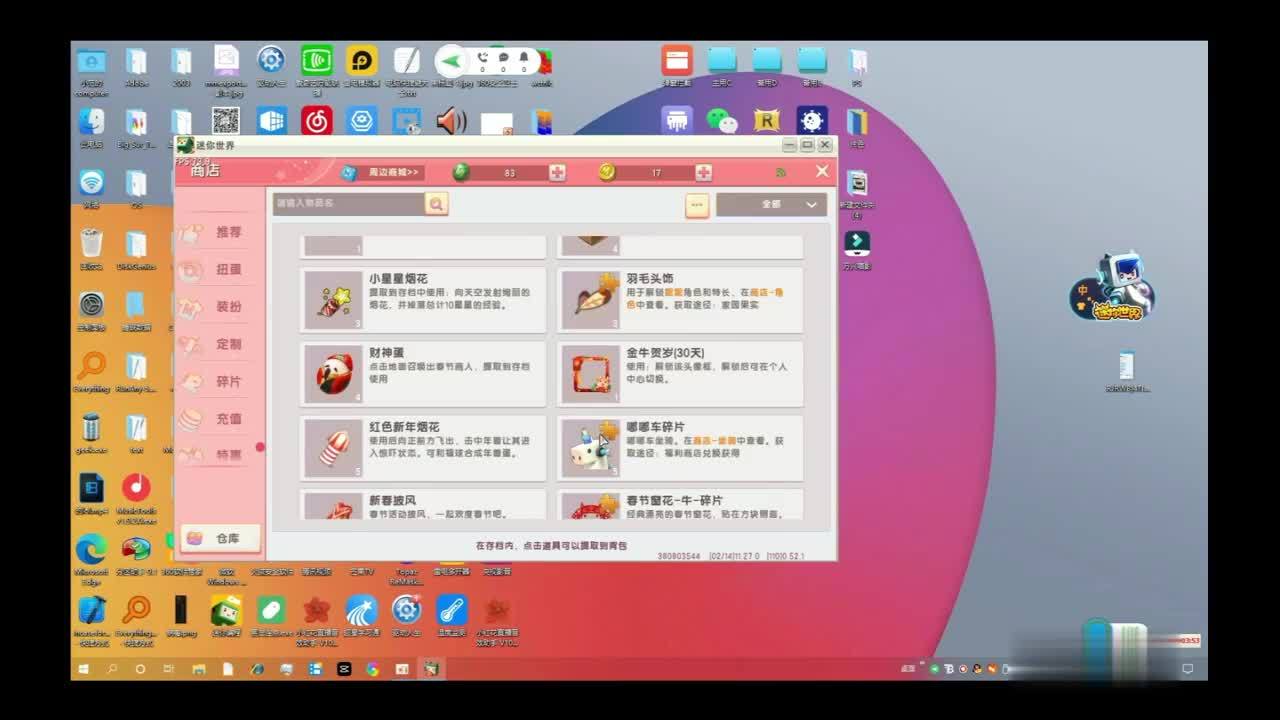Screen dimensions: 1280x720
Task: Click the item name search field
Action: tap(348, 204)
